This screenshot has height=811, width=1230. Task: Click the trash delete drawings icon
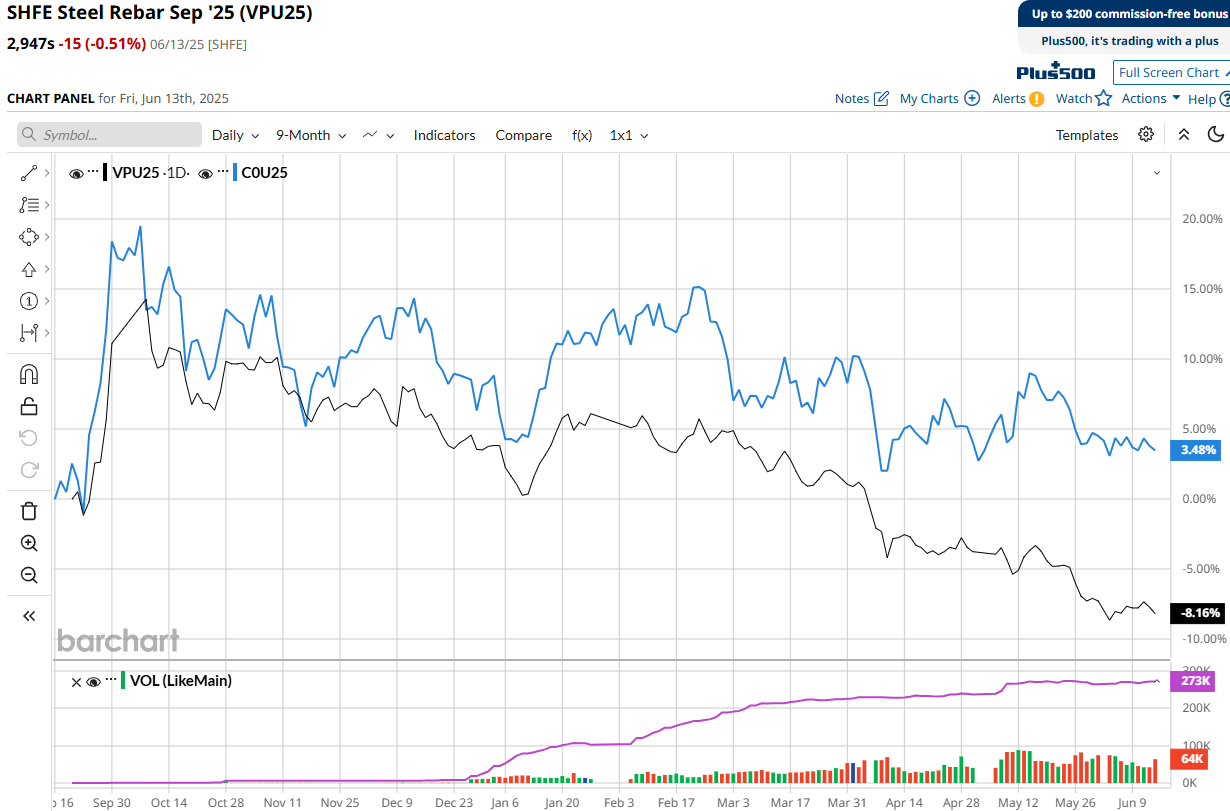tap(29, 511)
